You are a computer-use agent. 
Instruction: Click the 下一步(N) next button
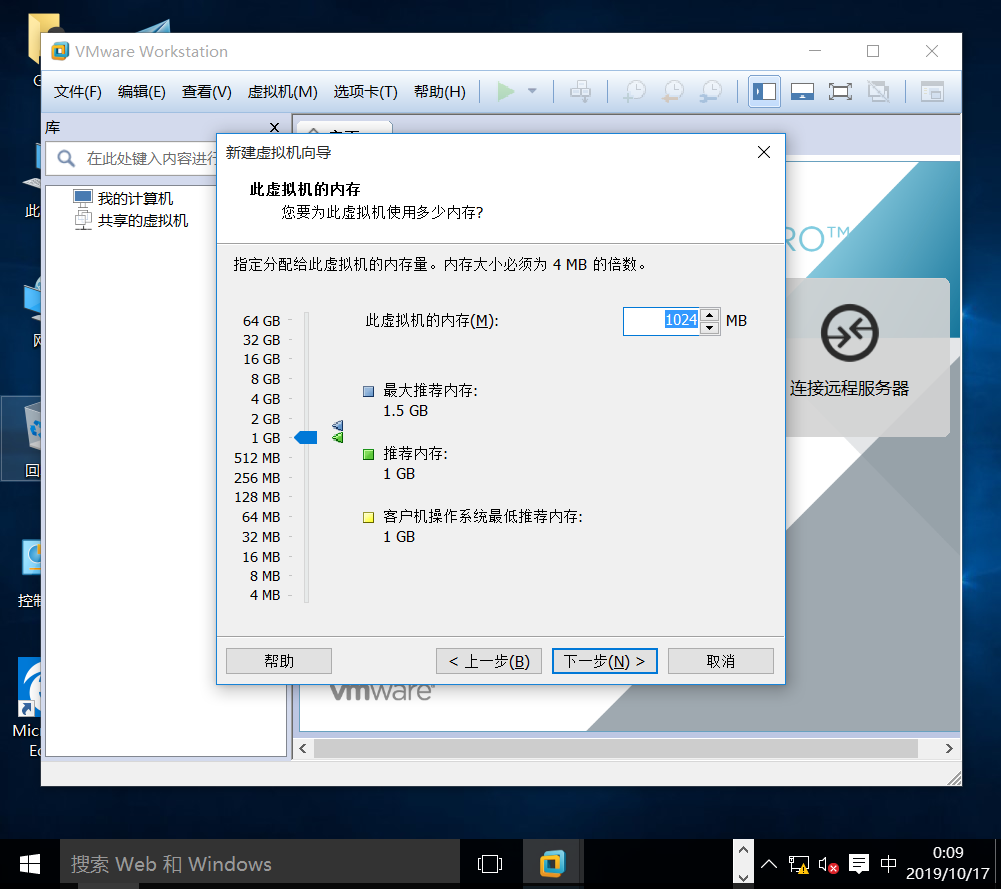click(605, 661)
